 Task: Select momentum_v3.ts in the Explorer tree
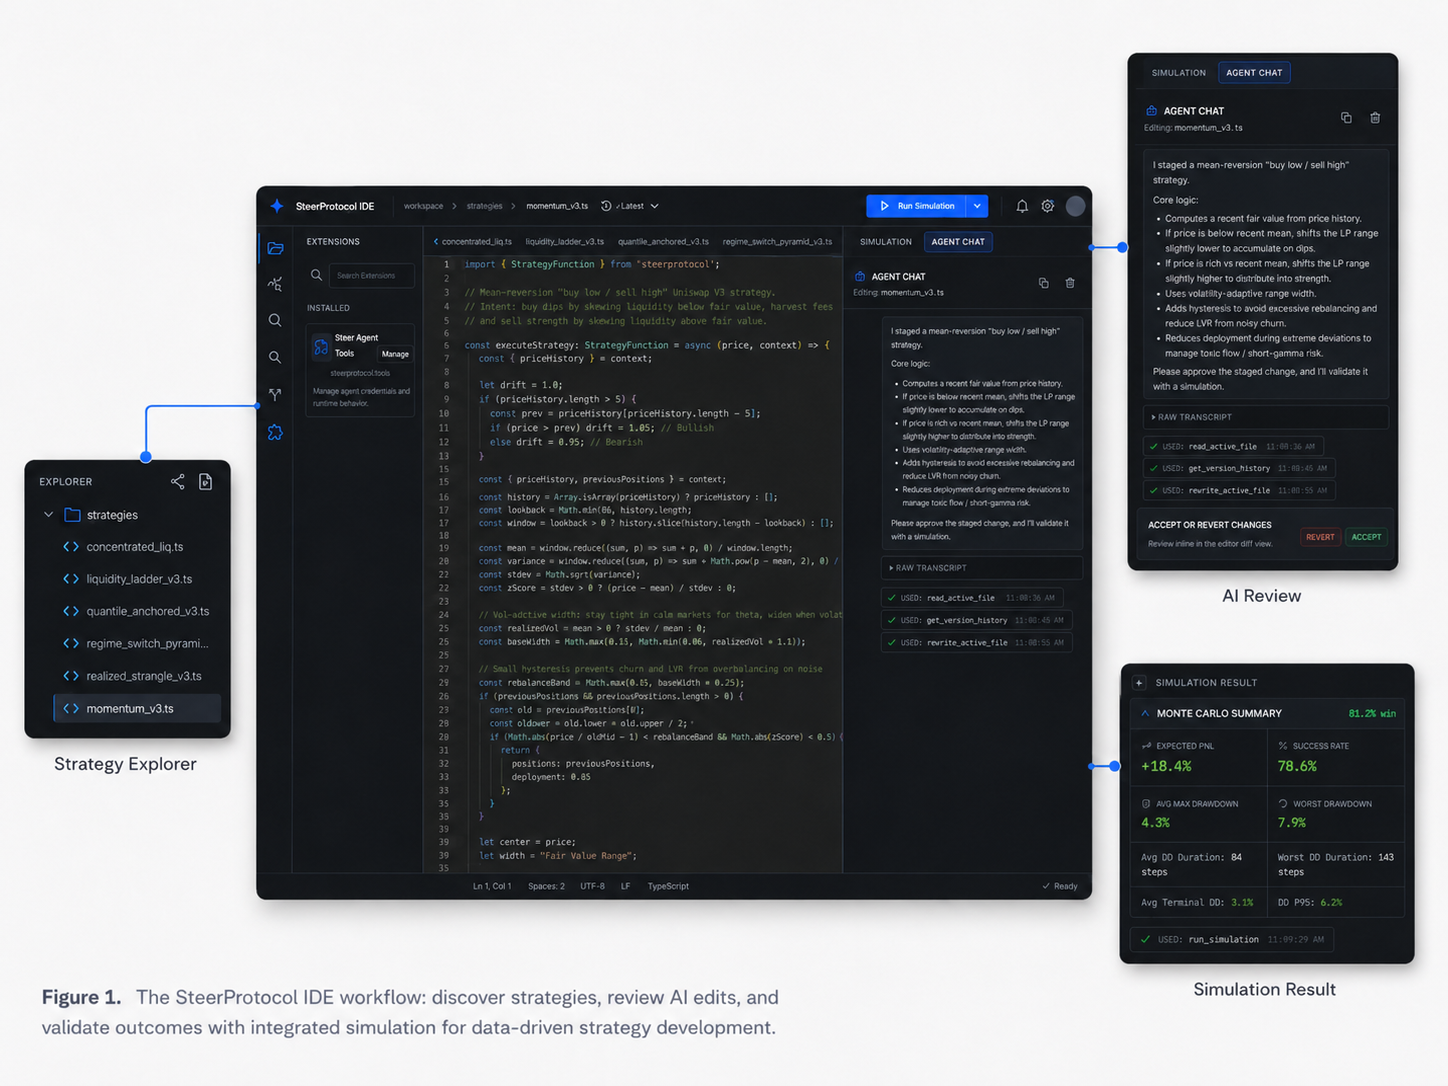pos(137,708)
